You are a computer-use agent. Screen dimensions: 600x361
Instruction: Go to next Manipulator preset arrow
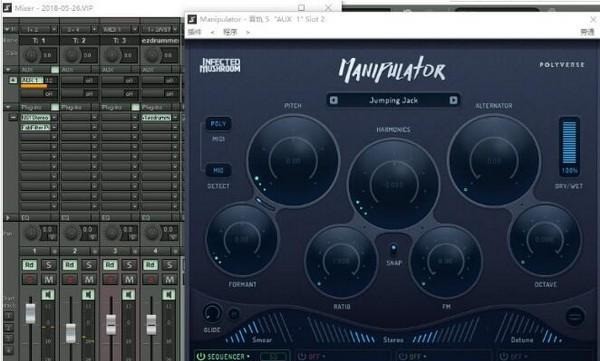[453, 100]
